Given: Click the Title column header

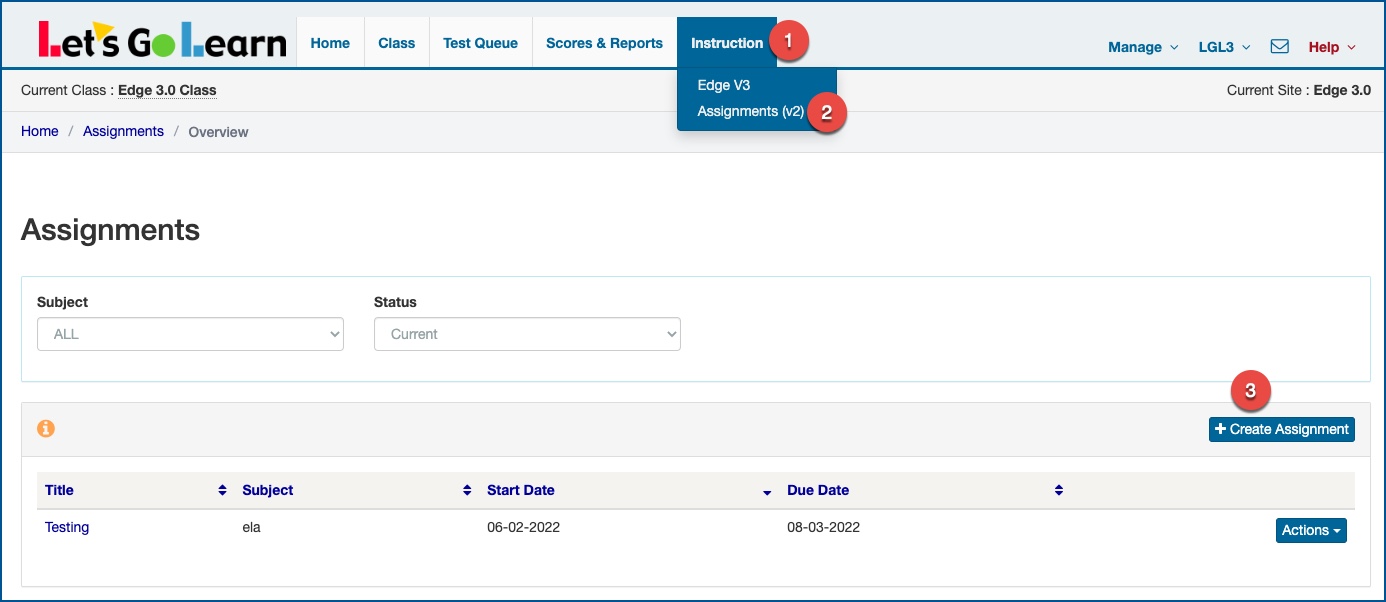Looking at the screenshot, I should click(x=59, y=490).
